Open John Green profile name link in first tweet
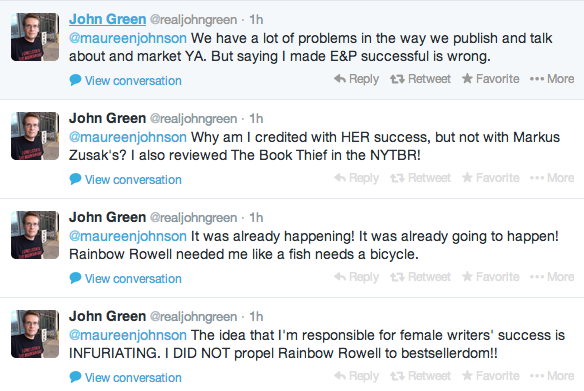Screen dimensions: 584x391 pyautogui.click(x=107, y=19)
